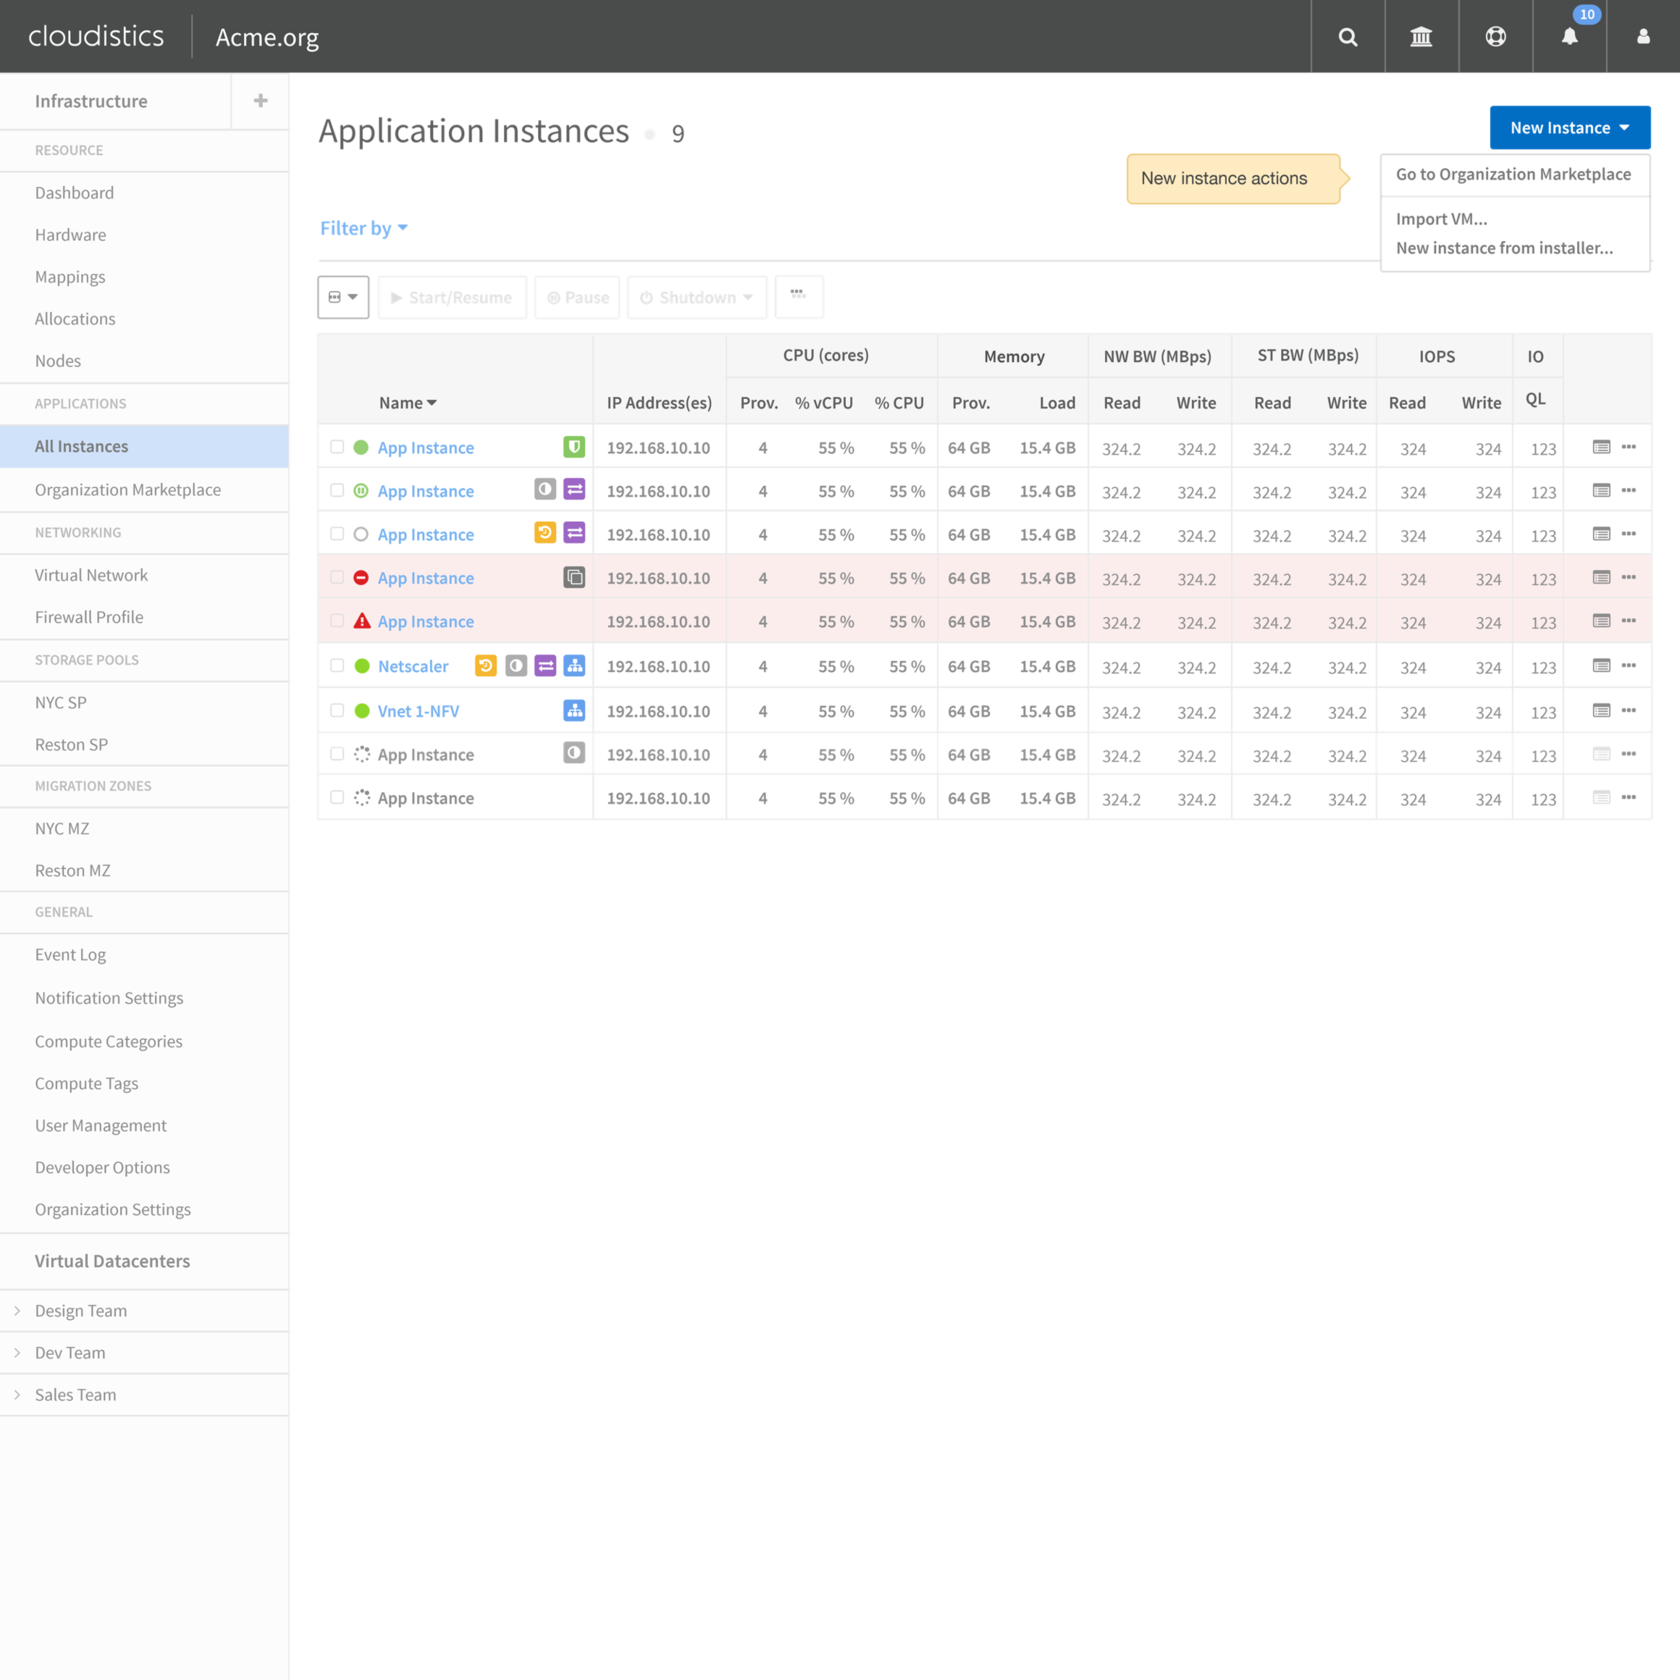Screen dimensions: 1680x1680
Task: Open the notifications bell icon
Action: 1569,37
